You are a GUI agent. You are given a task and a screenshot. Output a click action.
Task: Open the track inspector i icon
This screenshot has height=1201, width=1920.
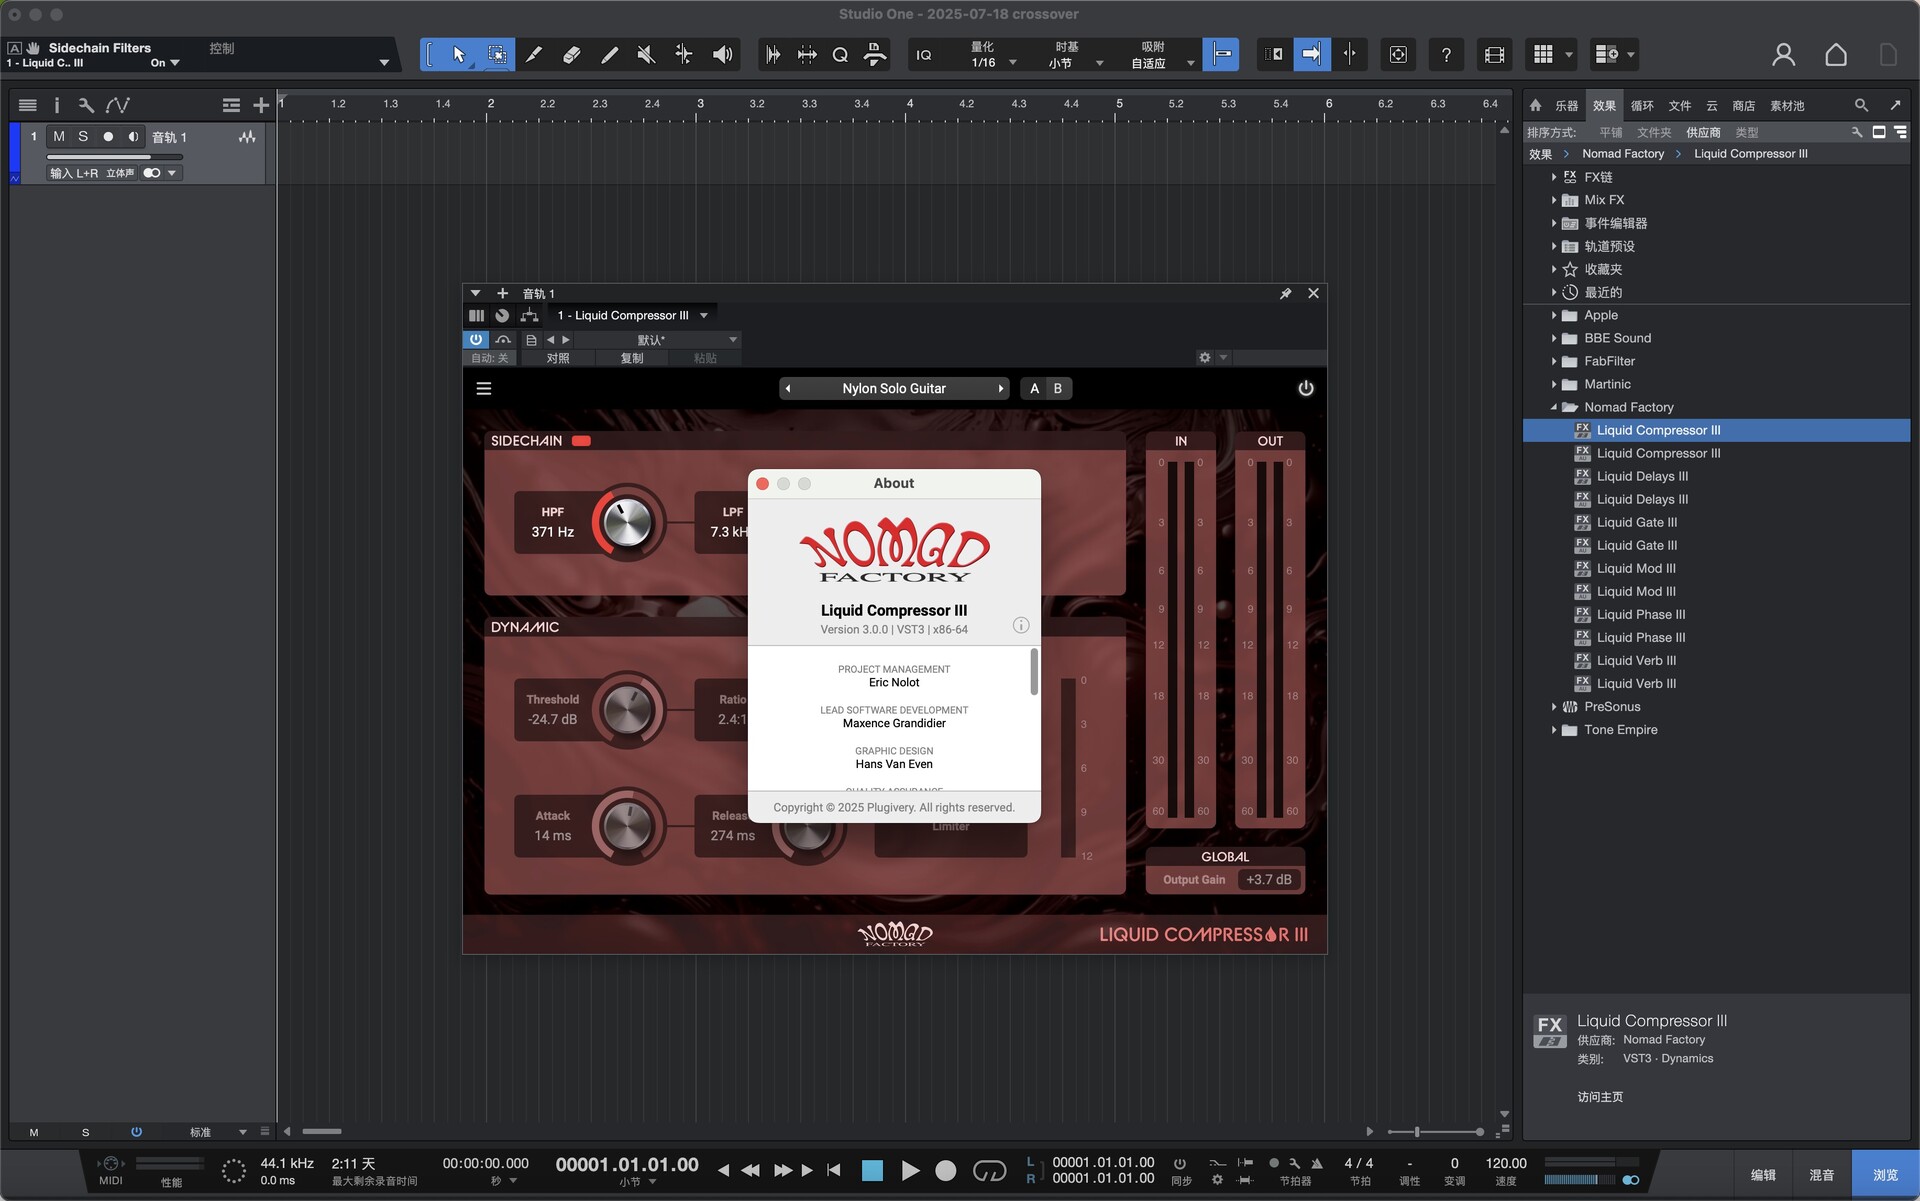tap(57, 105)
